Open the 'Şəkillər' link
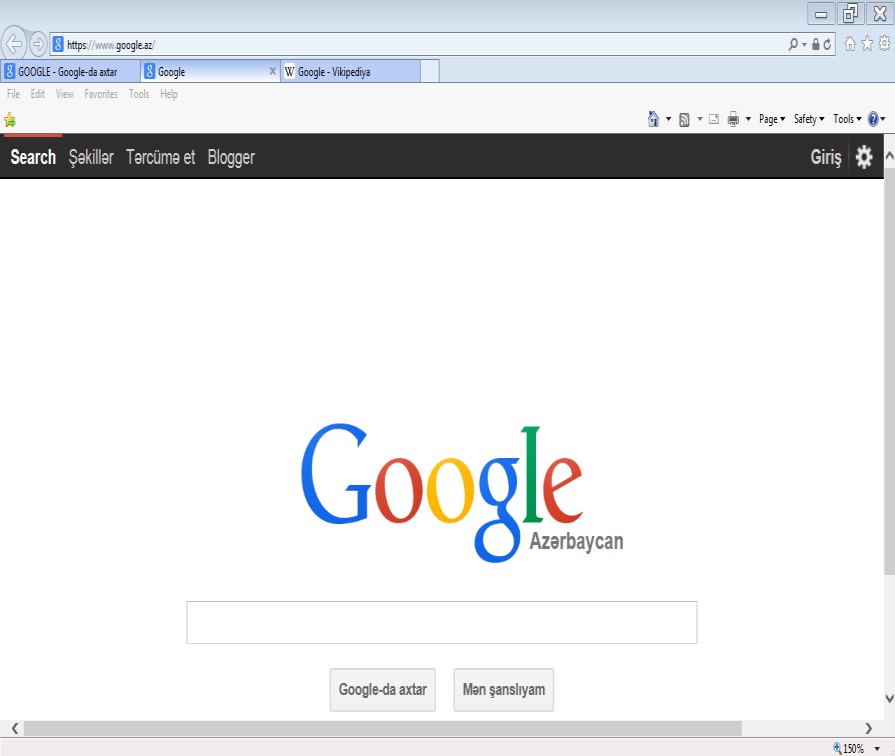 point(91,157)
